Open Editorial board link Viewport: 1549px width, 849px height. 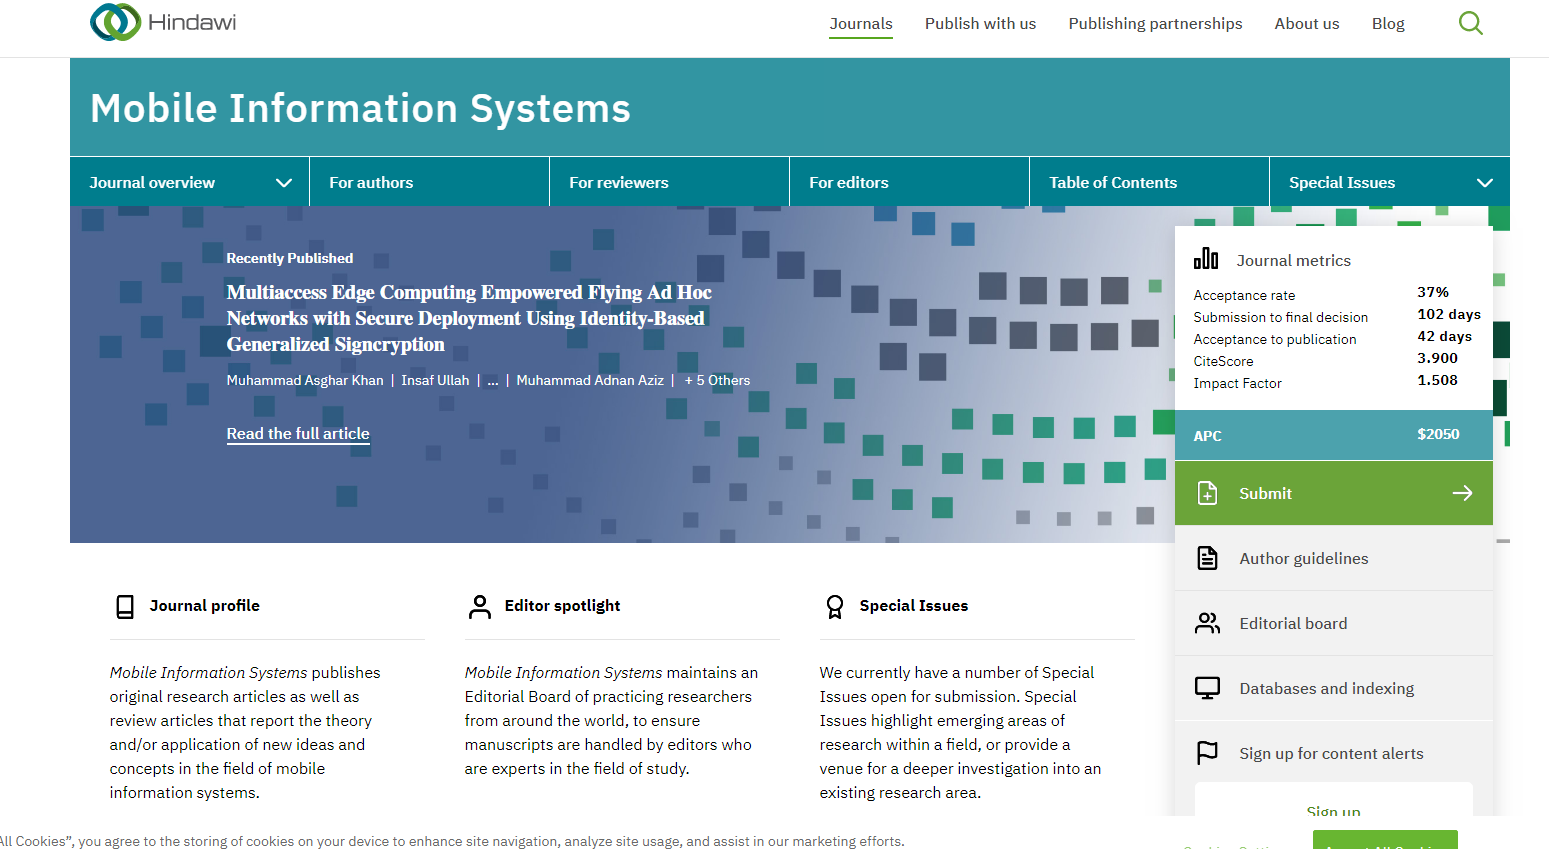[1293, 623]
